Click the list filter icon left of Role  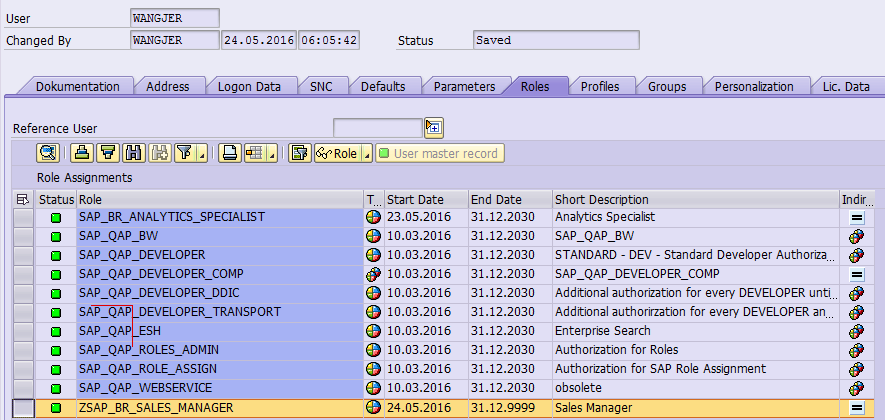(x=300, y=153)
